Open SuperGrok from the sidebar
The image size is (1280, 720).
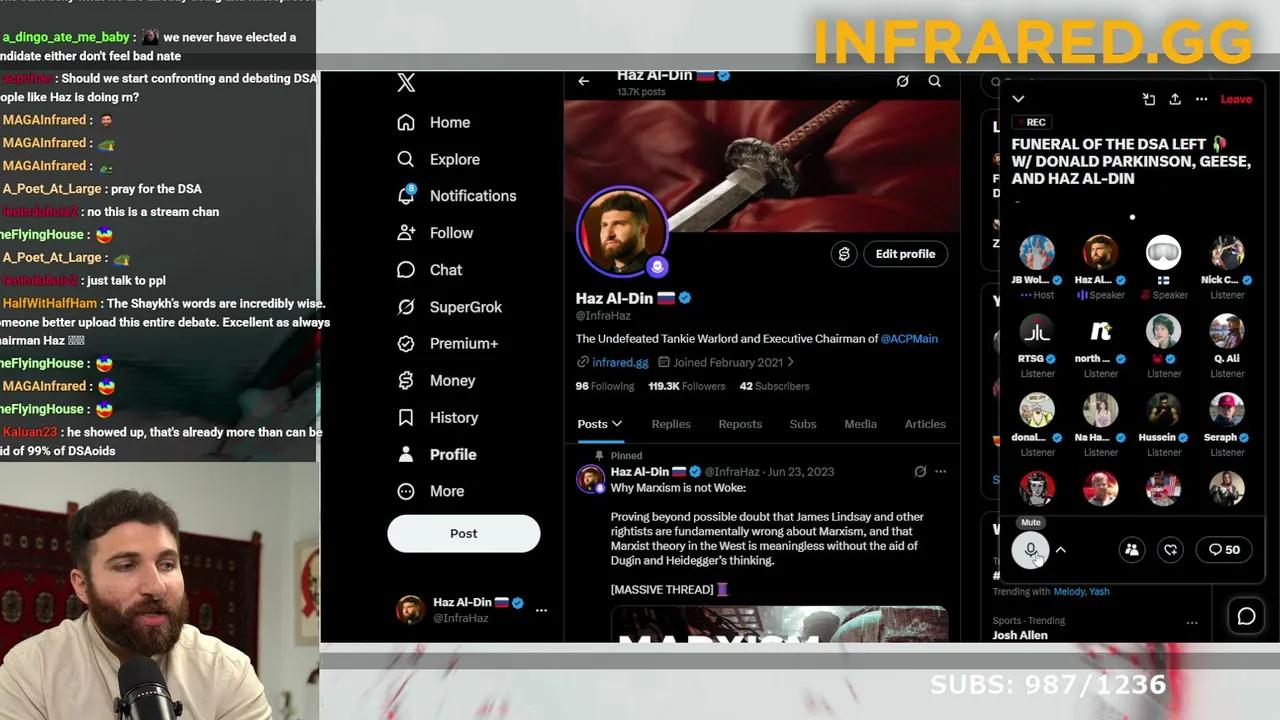pyautogui.click(x=449, y=307)
